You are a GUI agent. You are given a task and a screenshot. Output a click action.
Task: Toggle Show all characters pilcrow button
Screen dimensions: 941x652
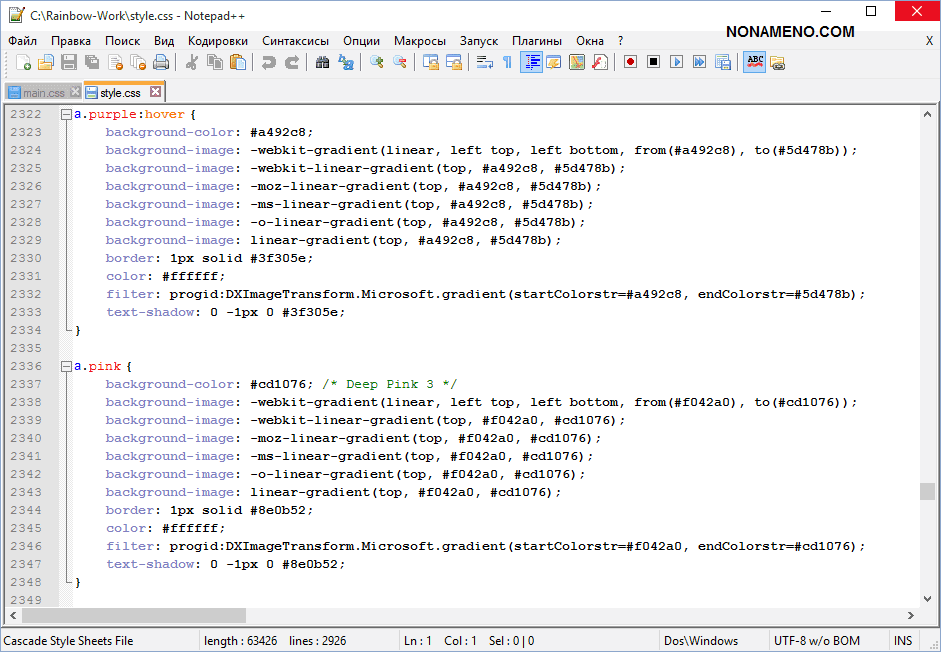click(507, 62)
